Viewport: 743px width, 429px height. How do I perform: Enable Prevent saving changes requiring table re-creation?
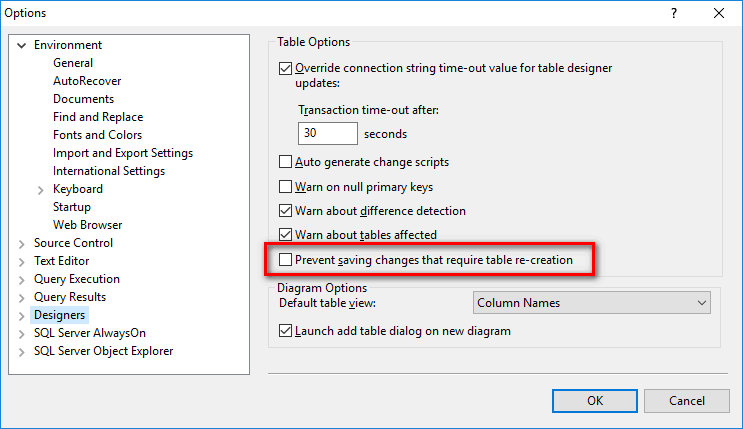click(287, 260)
